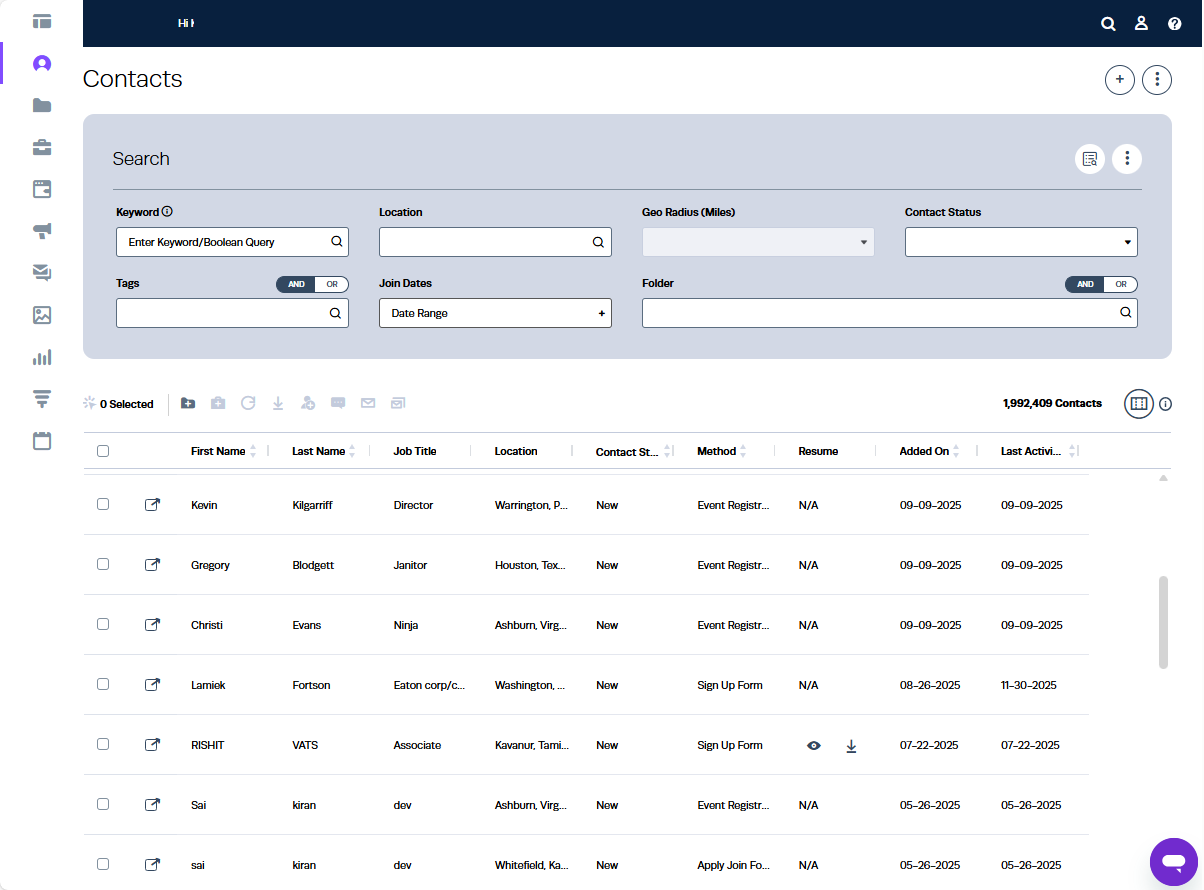Image resolution: width=1204 pixels, height=890 pixels.
Task: Click the Keyword search input field
Action: [x=225, y=242]
